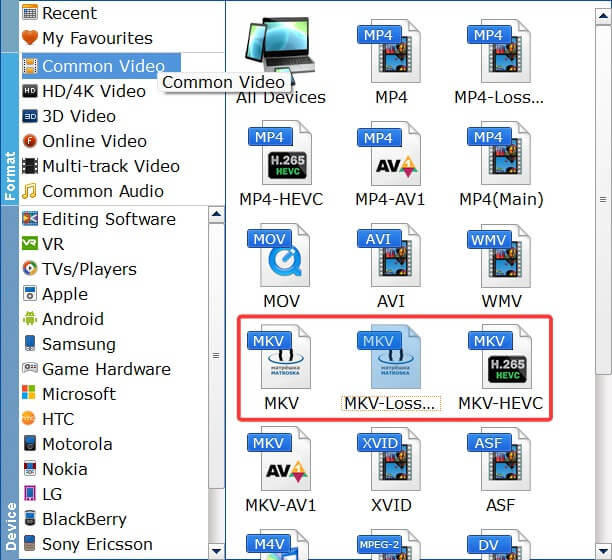Select the All Devices format icon
612x560 pixels.
click(x=281, y=49)
